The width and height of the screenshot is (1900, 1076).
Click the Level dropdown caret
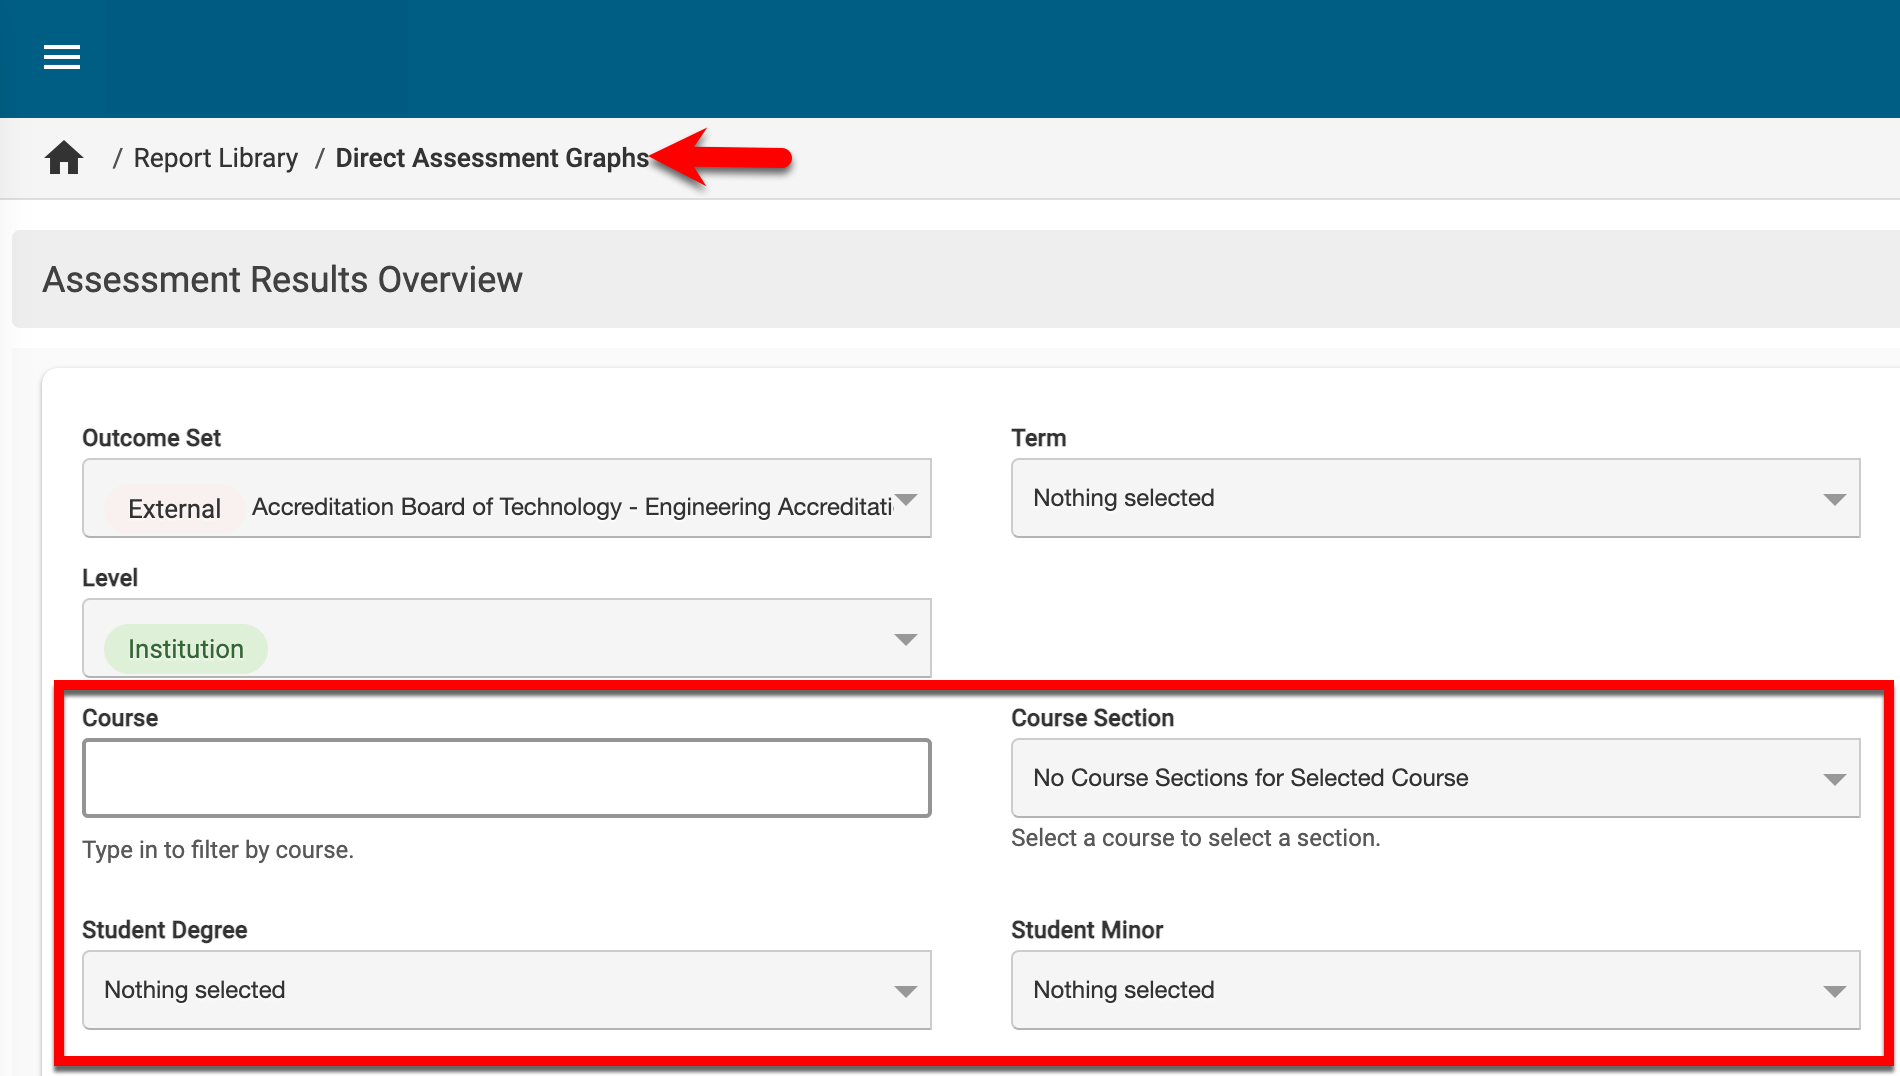[x=905, y=639]
